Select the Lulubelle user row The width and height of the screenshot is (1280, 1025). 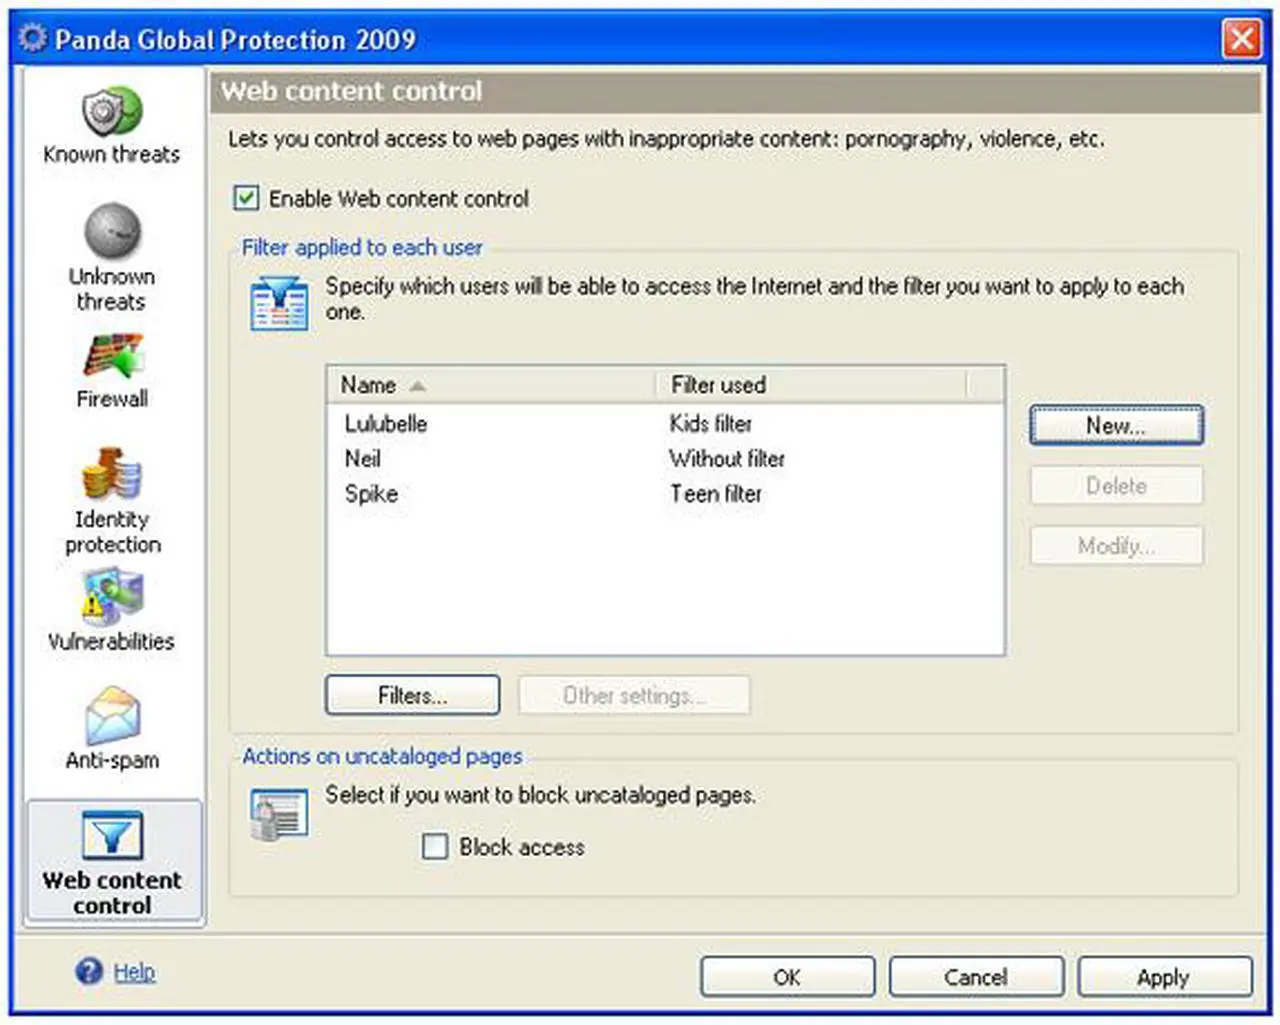664,424
